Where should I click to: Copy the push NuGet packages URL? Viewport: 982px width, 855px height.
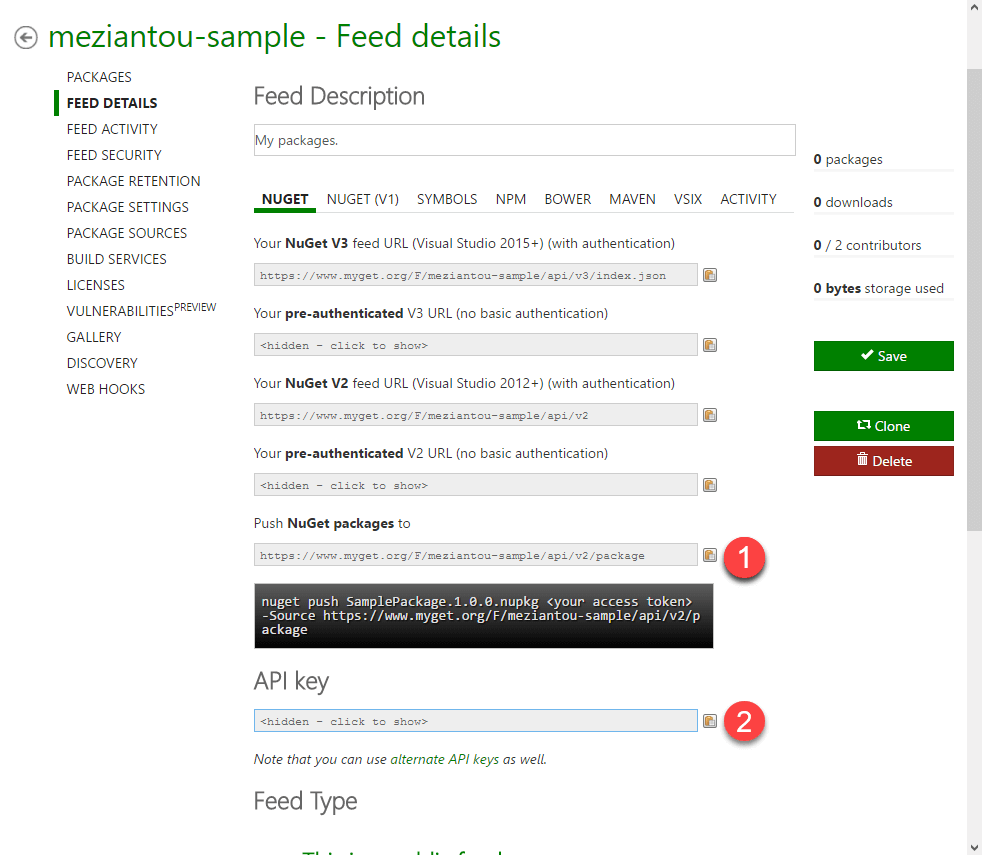tap(710, 555)
